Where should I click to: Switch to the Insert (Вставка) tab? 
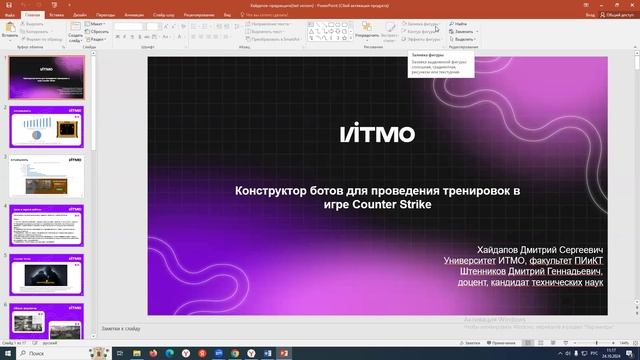(x=56, y=15)
